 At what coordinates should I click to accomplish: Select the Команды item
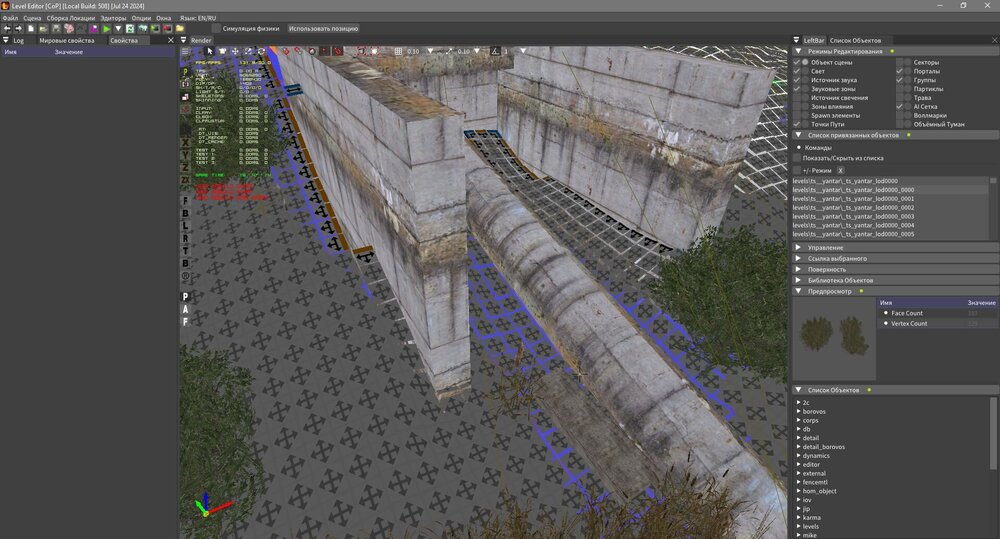818,147
